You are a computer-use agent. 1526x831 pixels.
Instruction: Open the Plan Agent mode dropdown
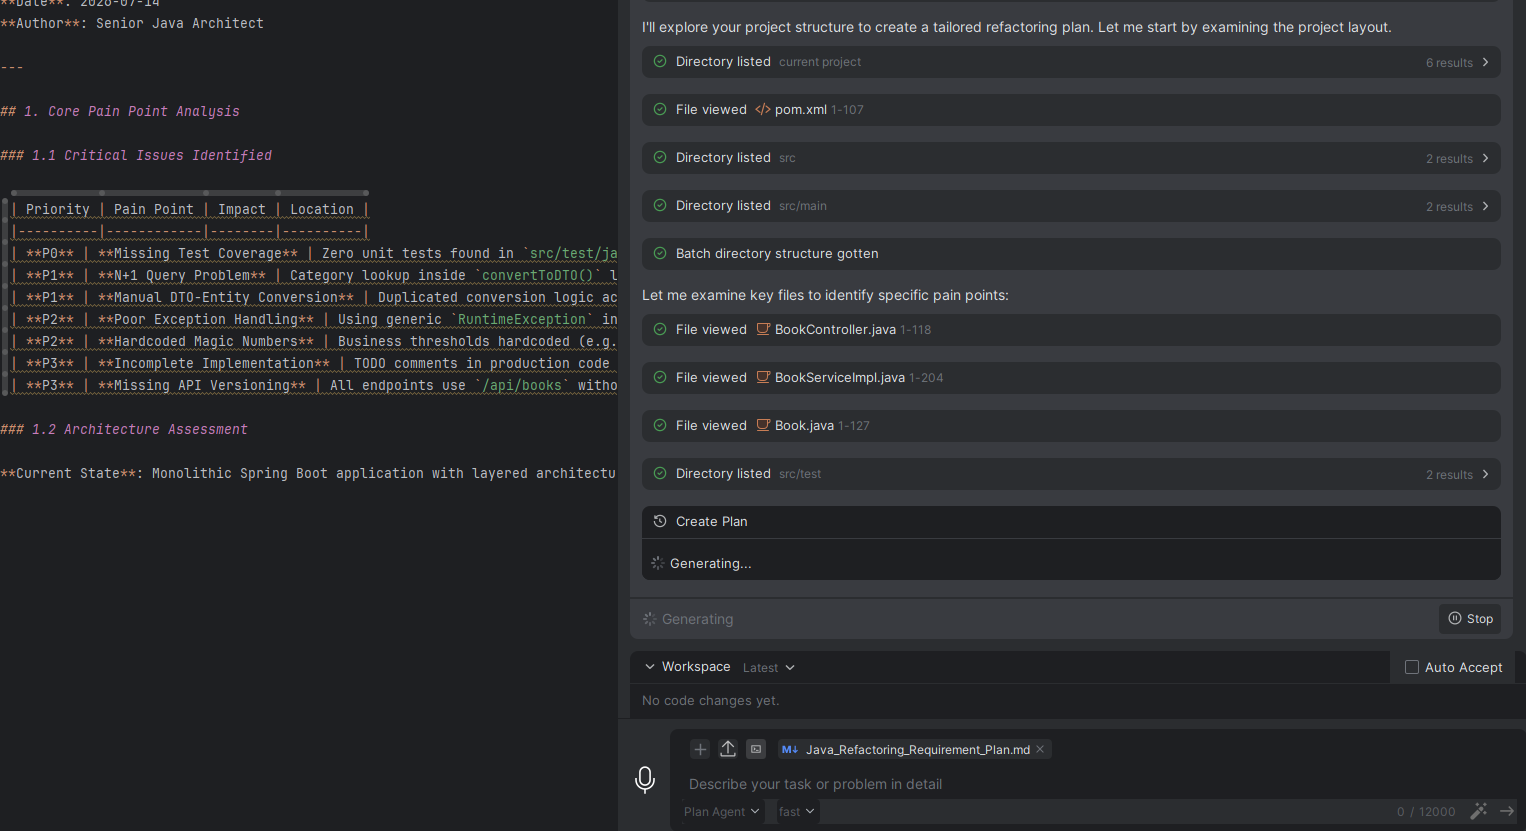tap(721, 811)
